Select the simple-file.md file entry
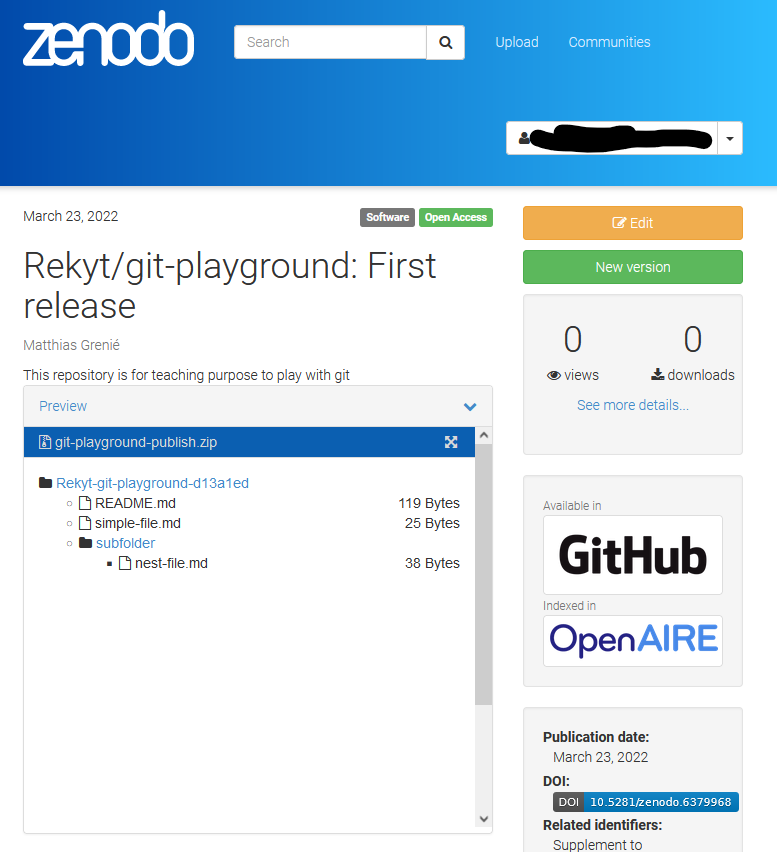777x852 pixels. tap(138, 523)
